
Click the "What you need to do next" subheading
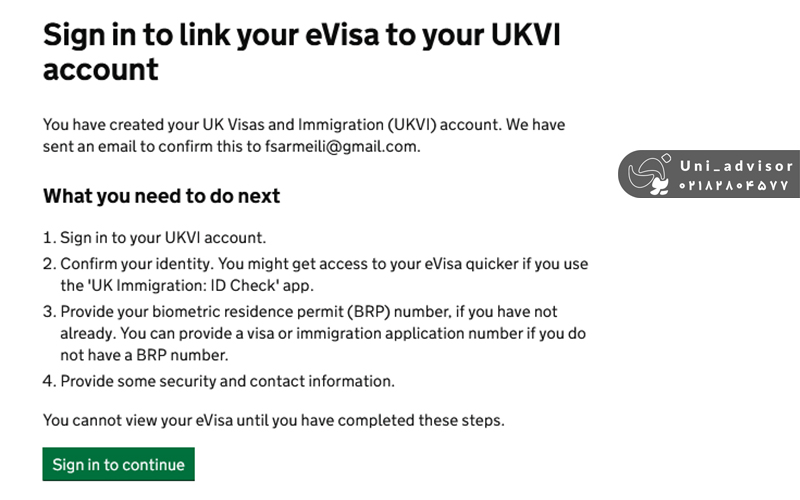click(161, 196)
